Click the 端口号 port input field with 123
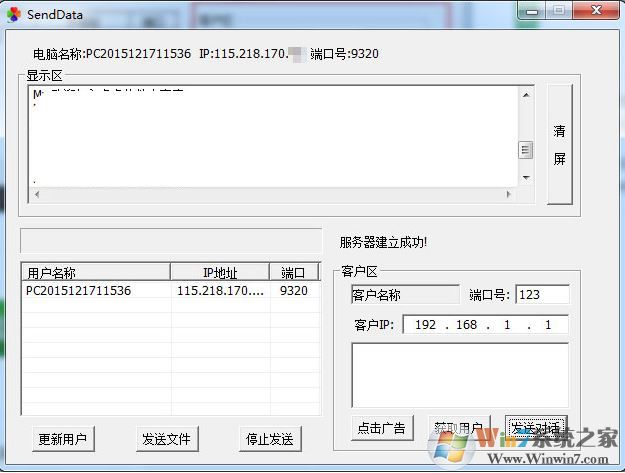 point(542,294)
